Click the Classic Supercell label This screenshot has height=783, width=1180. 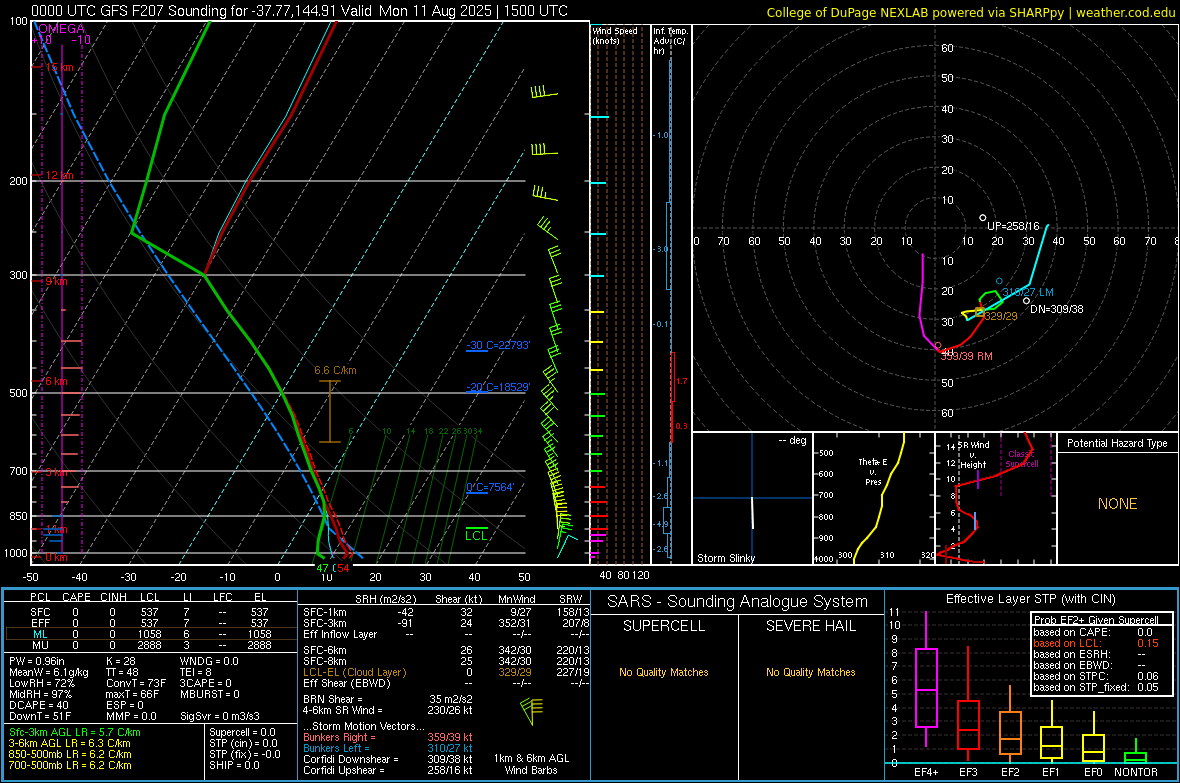click(x=1021, y=459)
